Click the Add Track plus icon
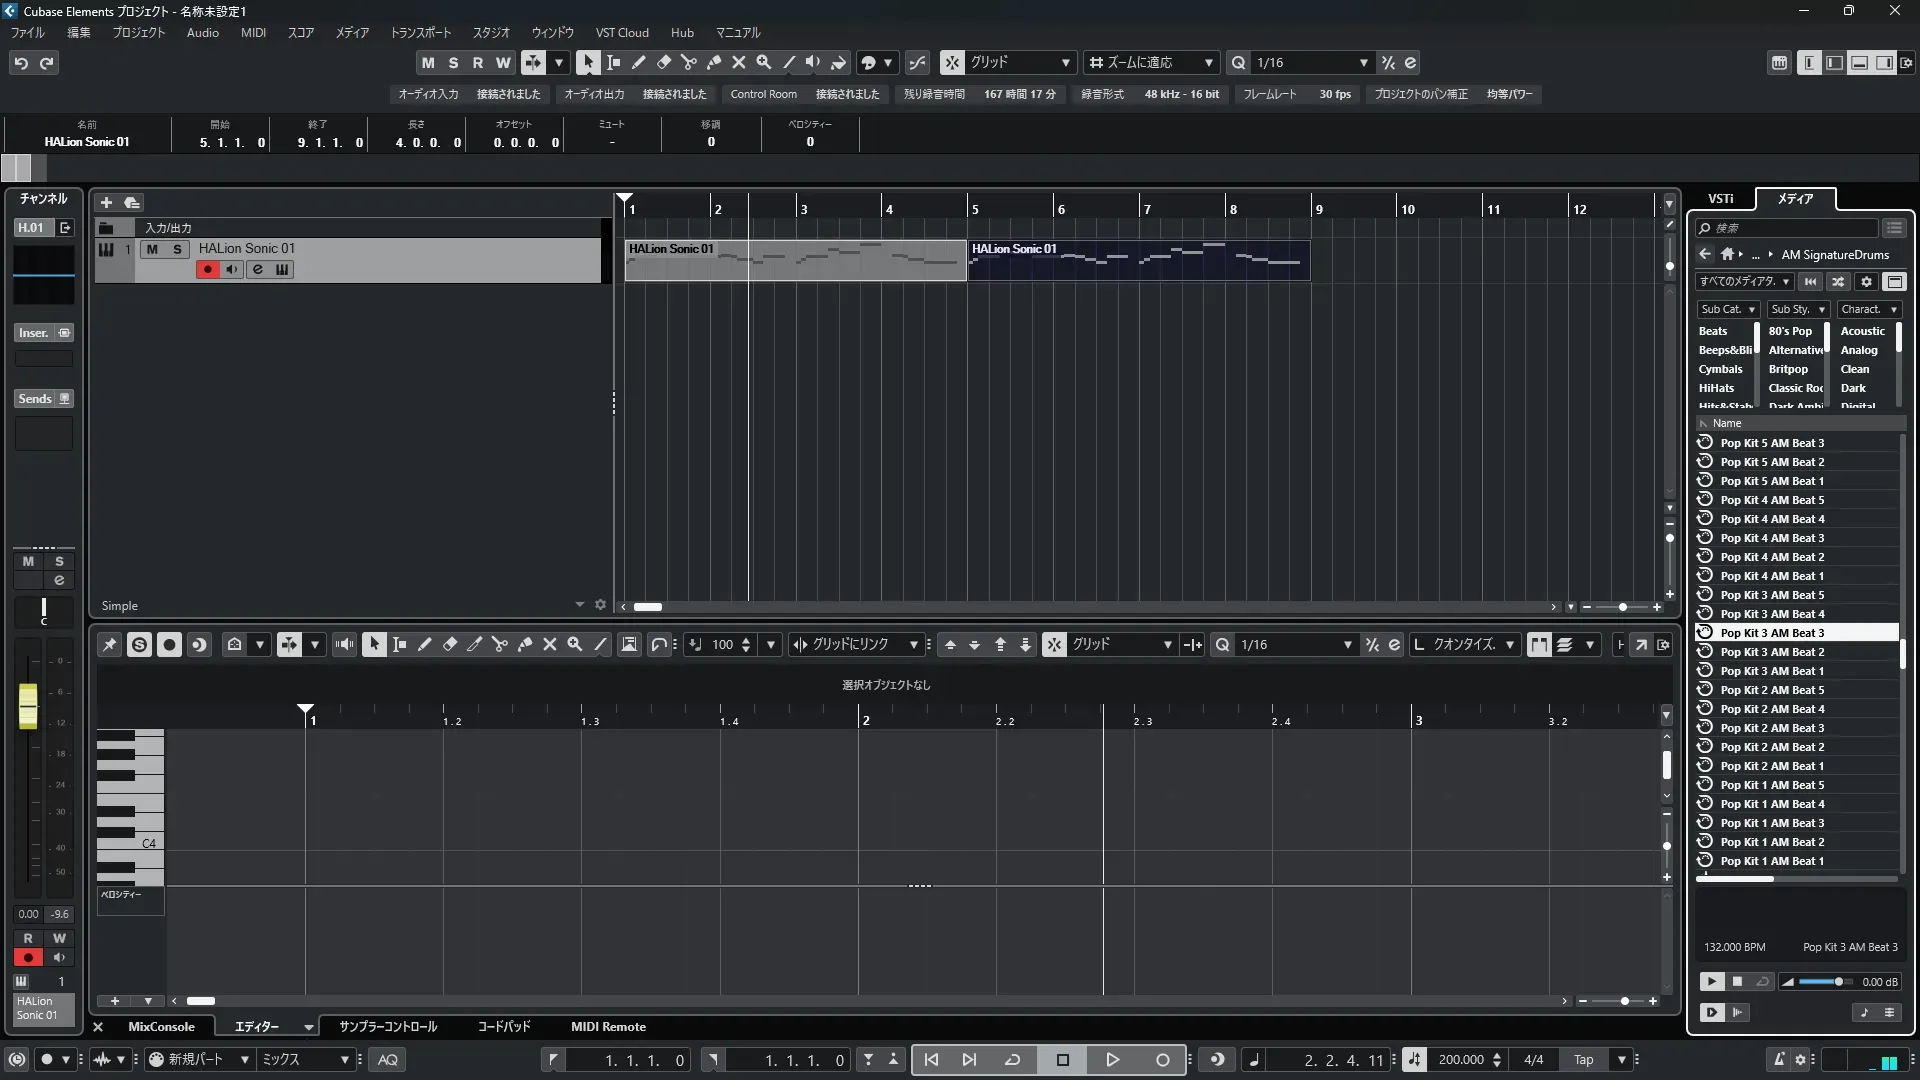This screenshot has width=1920, height=1080. pos(106,202)
